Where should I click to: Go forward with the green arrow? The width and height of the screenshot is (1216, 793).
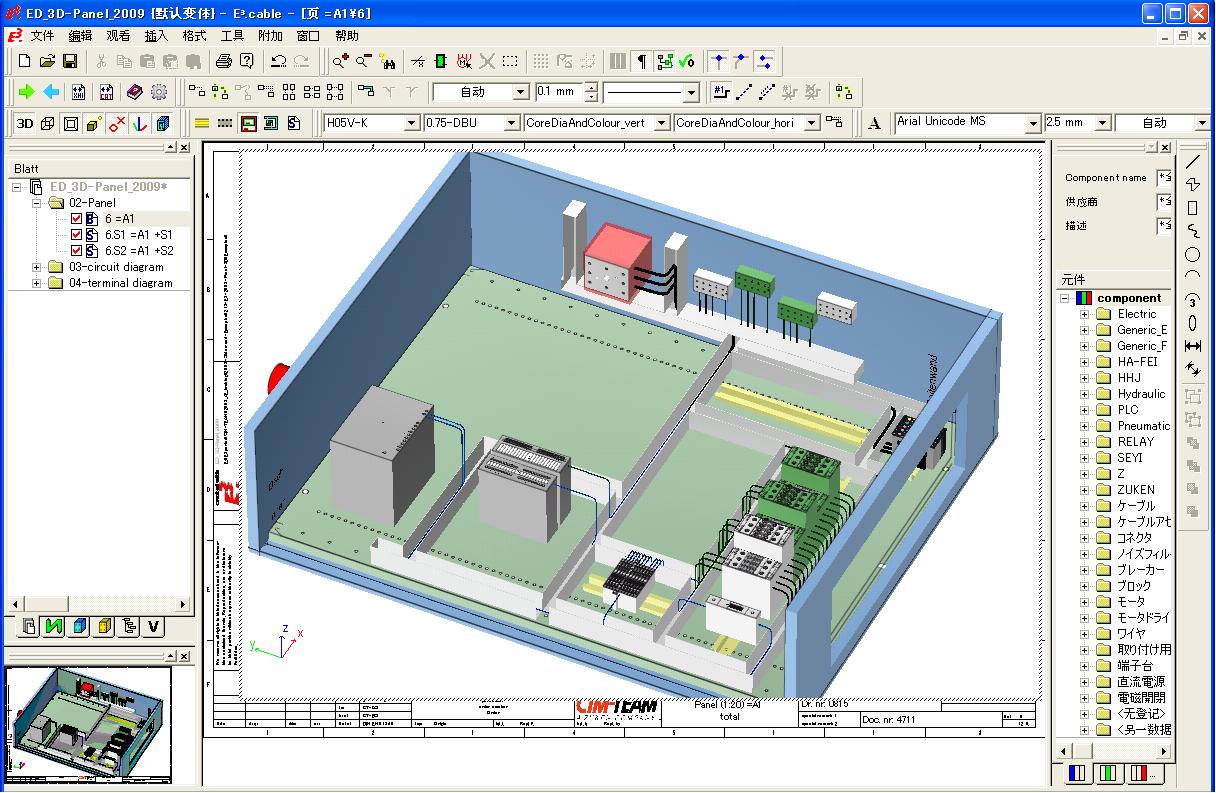pyautogui.click(x=27, y=92)
